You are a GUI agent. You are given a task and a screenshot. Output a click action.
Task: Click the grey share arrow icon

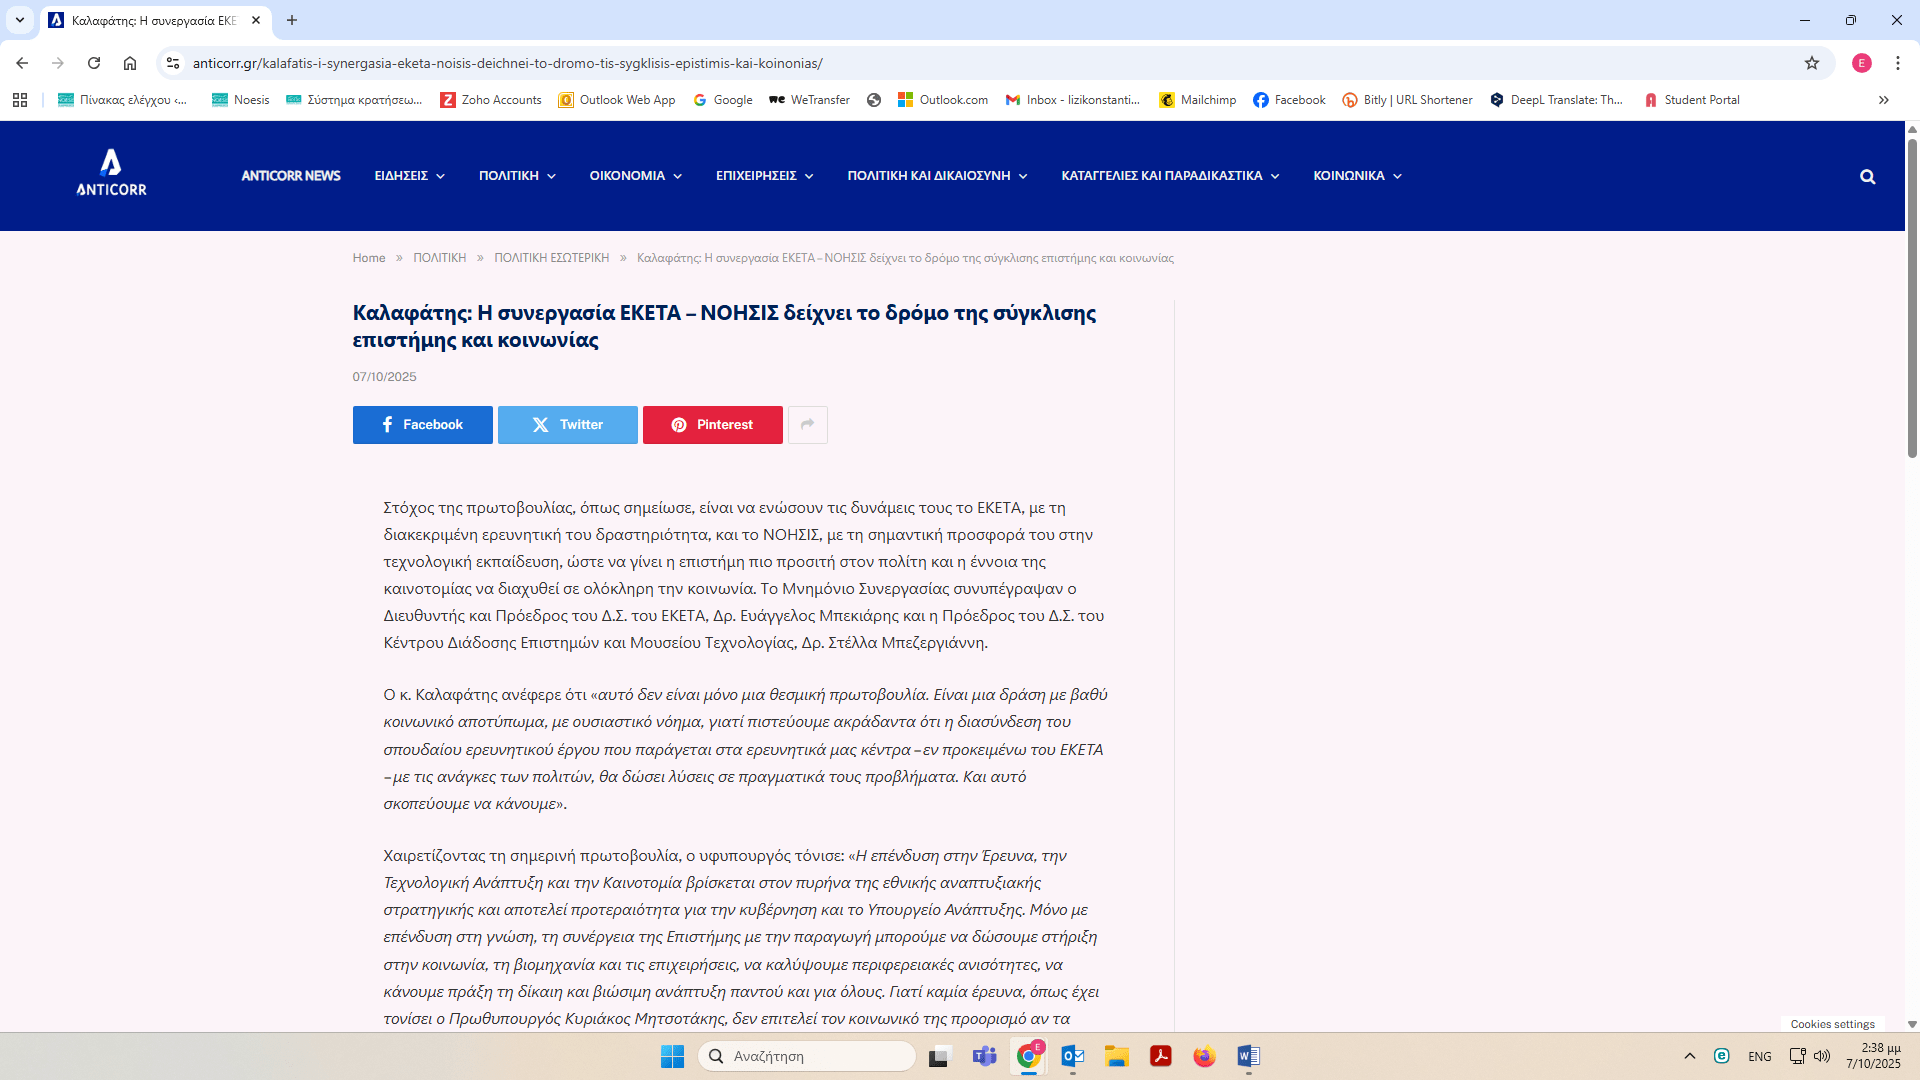(807, 425)
